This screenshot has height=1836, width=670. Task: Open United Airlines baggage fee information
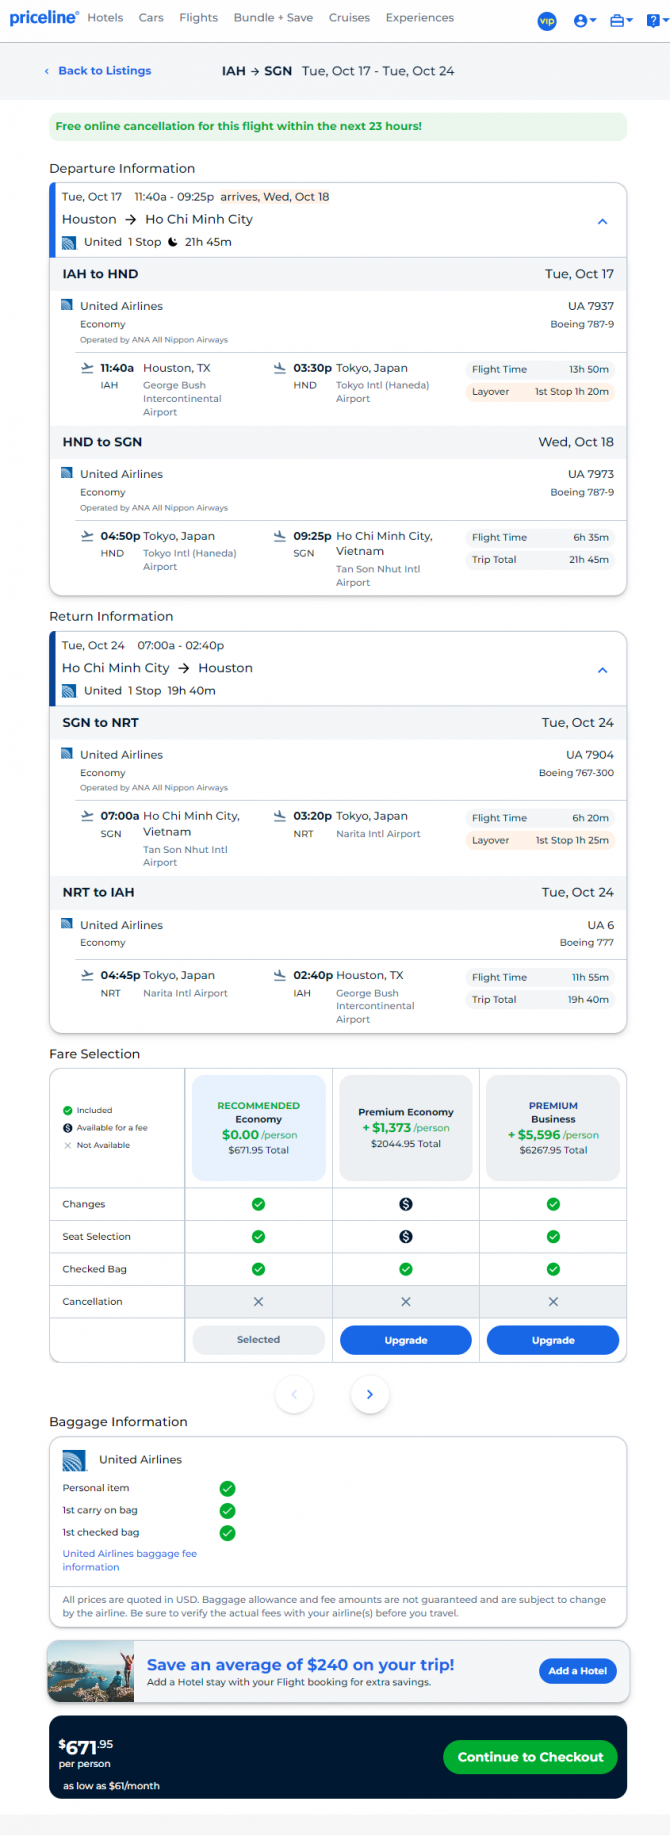(x=130, y=1560)
